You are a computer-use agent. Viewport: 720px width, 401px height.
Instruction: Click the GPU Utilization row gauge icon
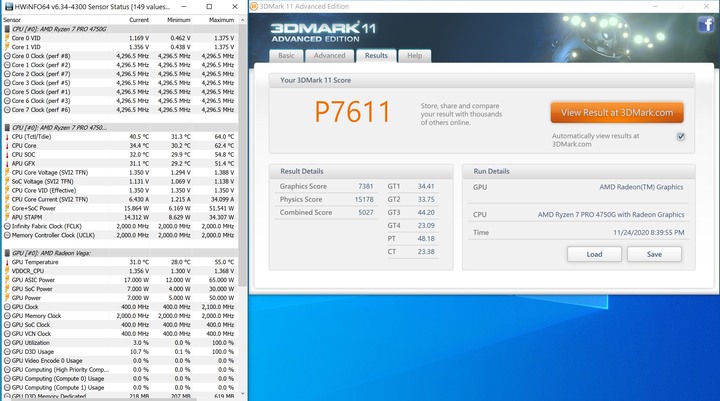coord(7,343)
